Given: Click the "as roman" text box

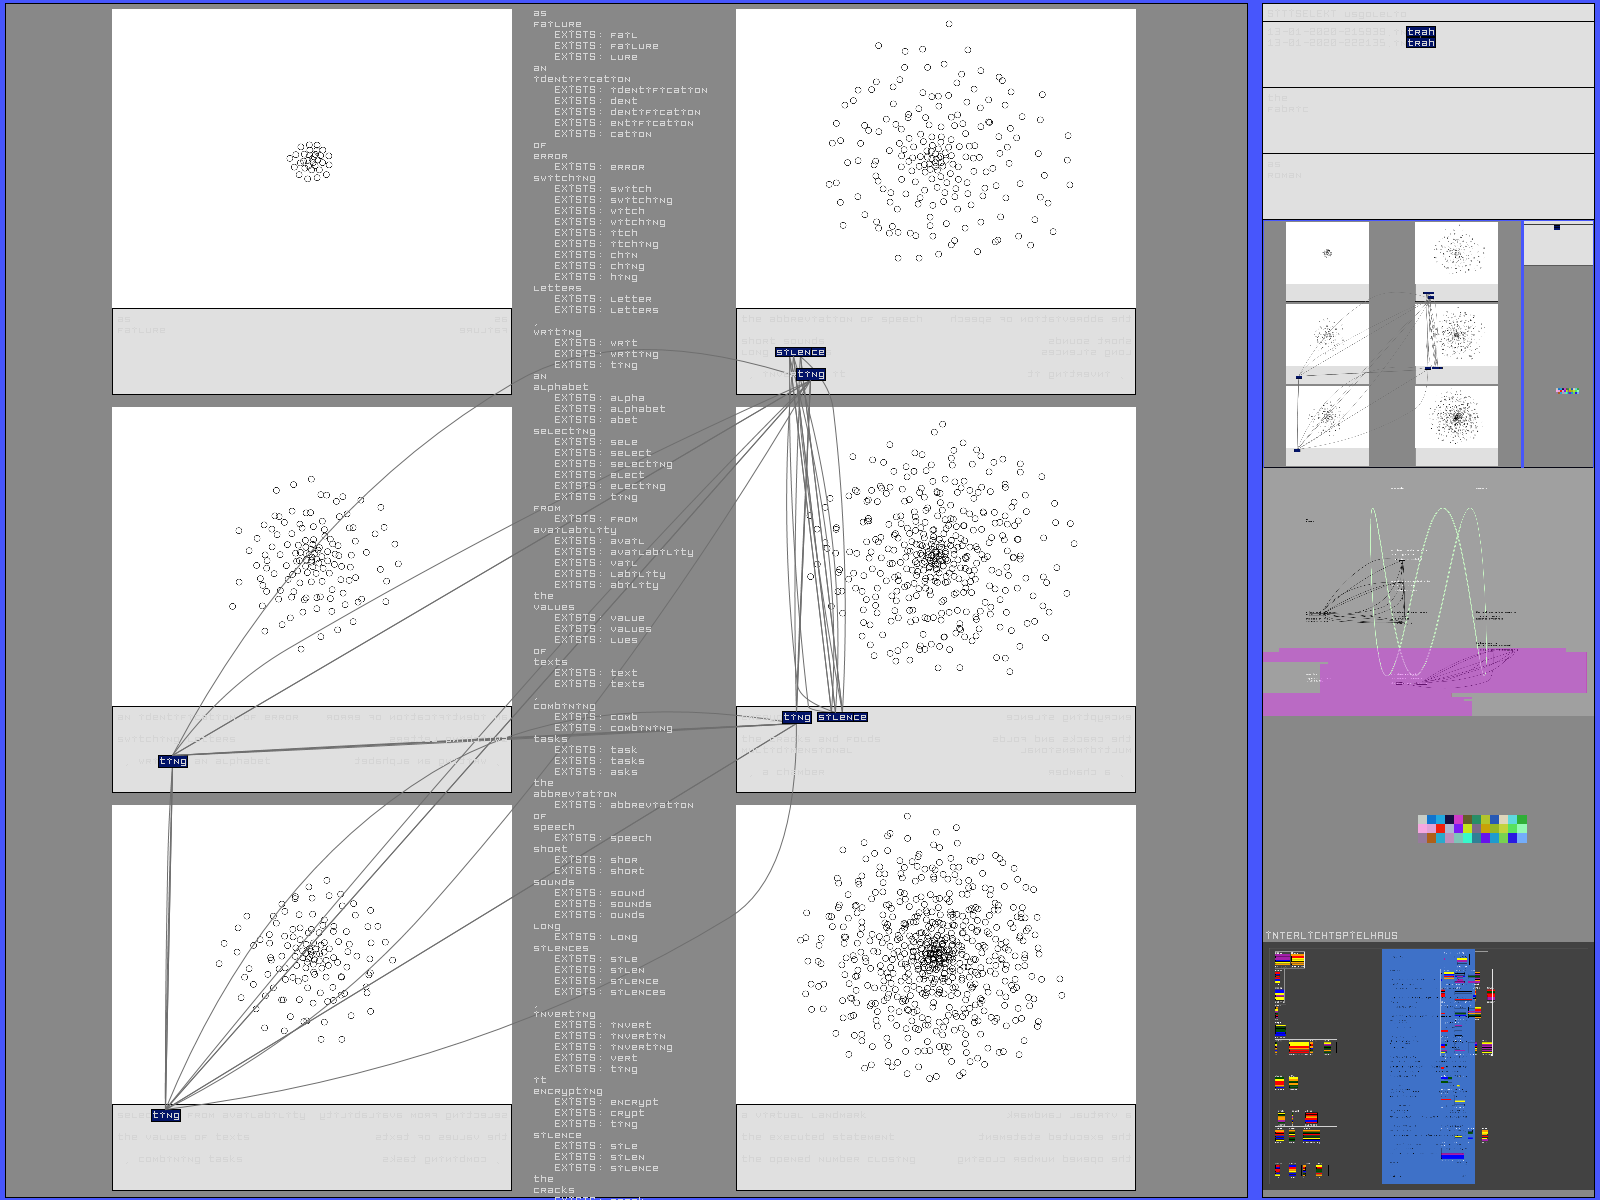Looking at the screenshot, I should pyautogui.click(x=1427, y=185).
